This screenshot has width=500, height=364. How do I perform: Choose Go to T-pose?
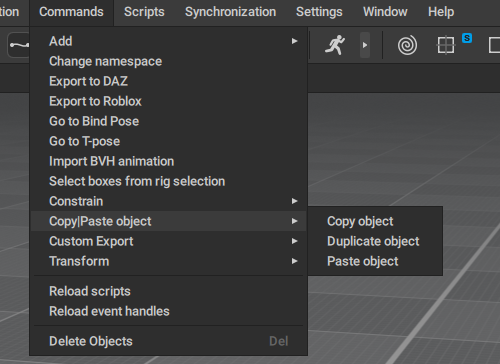tap(168, 141)
